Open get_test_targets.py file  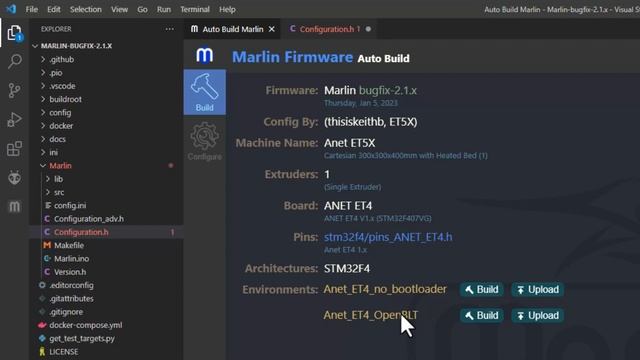82,338
